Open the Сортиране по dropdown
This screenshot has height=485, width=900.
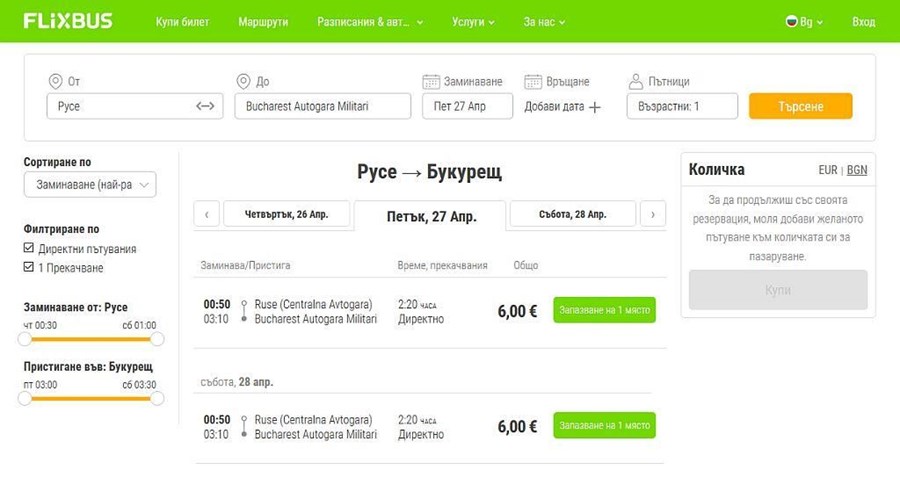90,184
